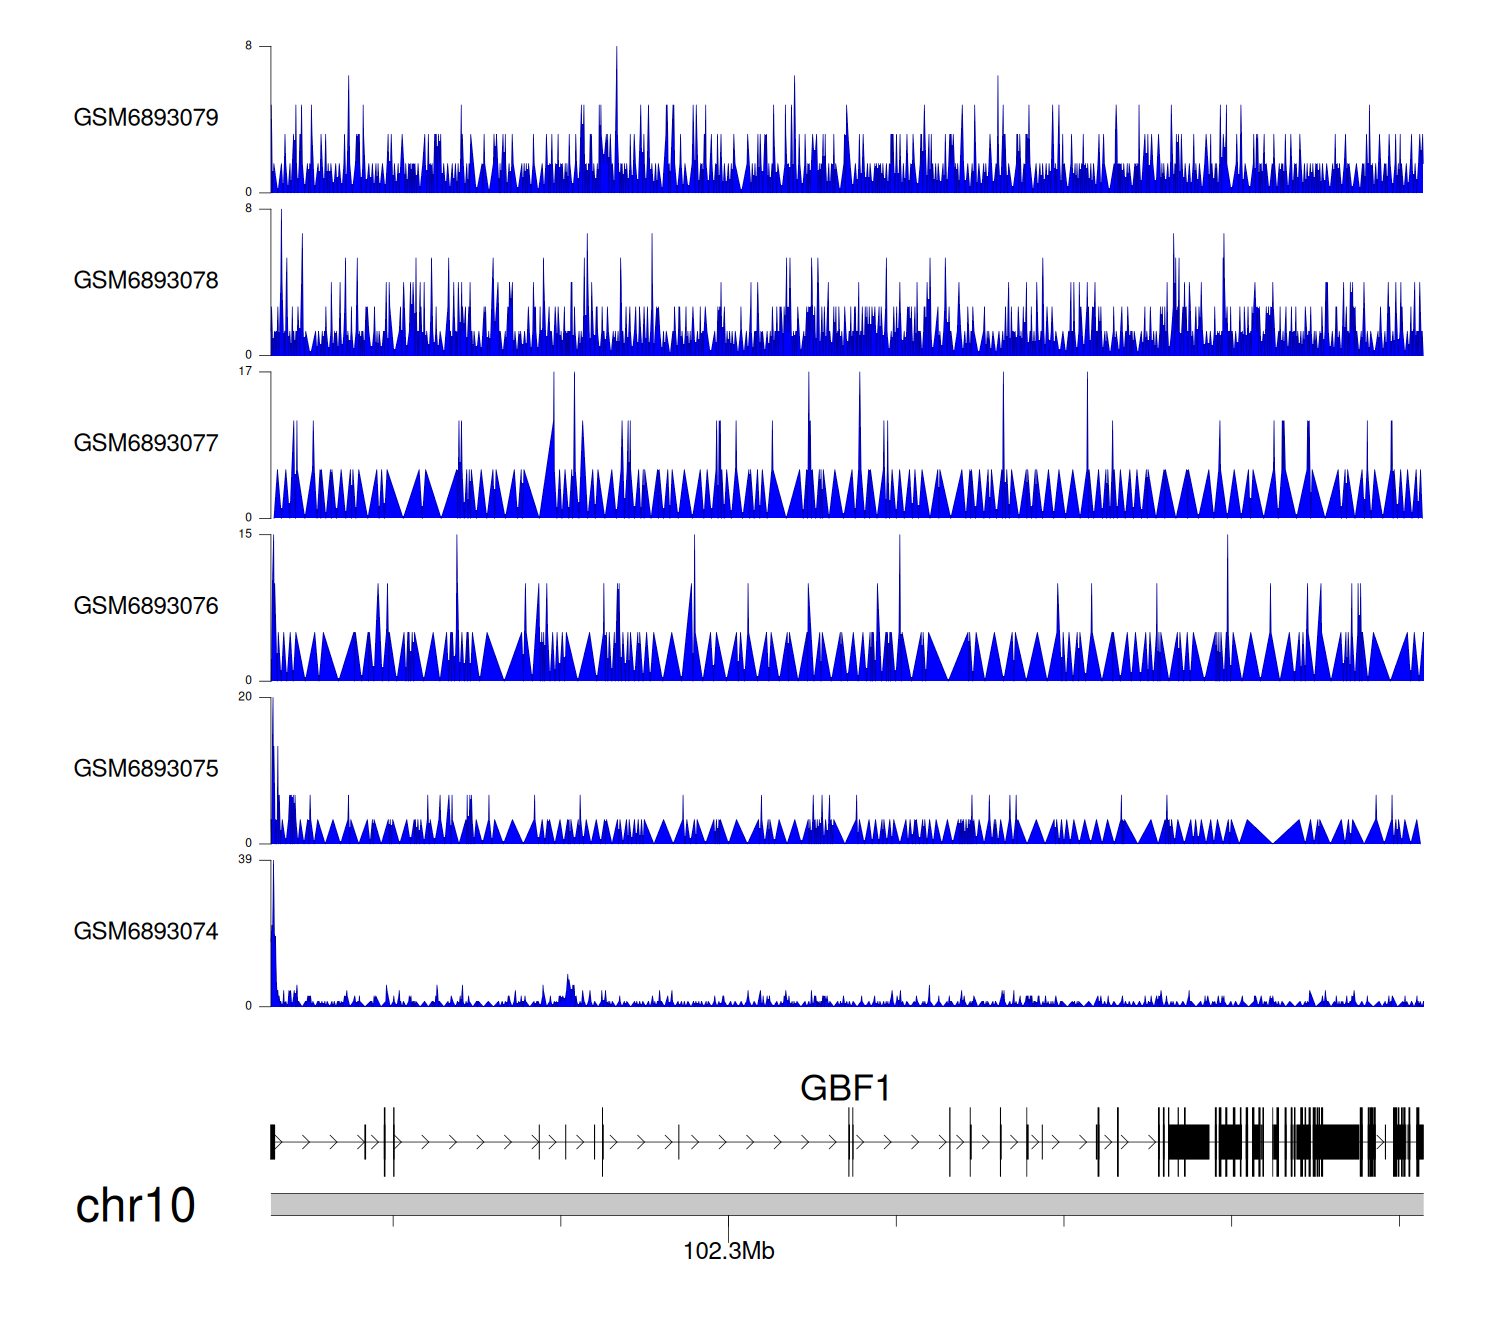Open the GBF1 gene name

(x=845, y=1088)
